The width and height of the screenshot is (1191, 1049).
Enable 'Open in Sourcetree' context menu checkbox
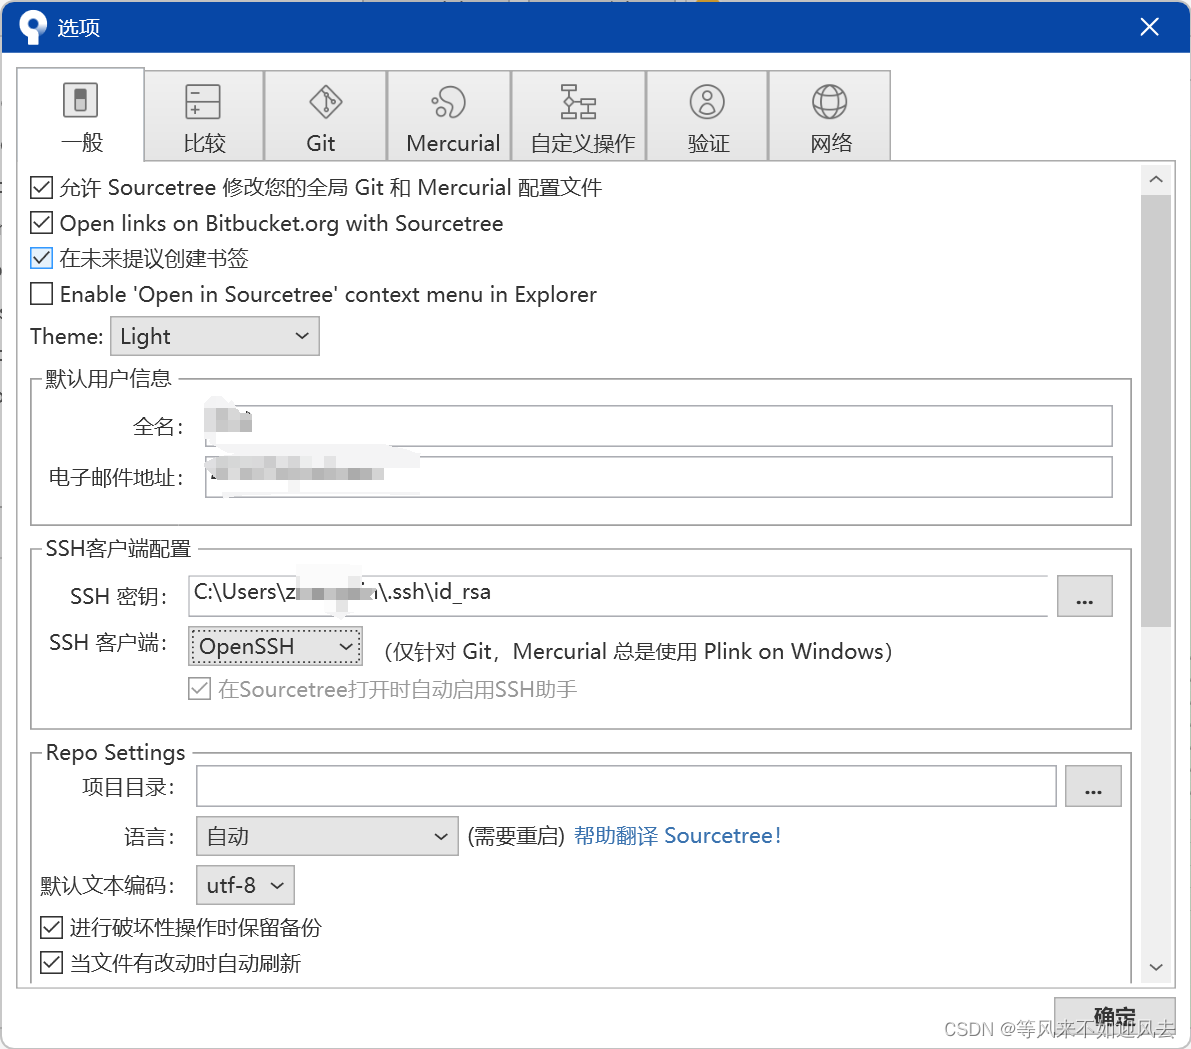42,294
